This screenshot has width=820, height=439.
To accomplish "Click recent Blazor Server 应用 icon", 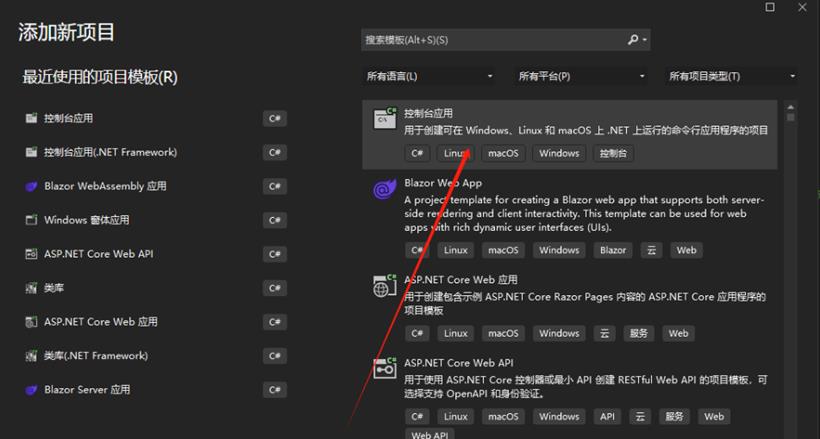I will tap(31, 390).
